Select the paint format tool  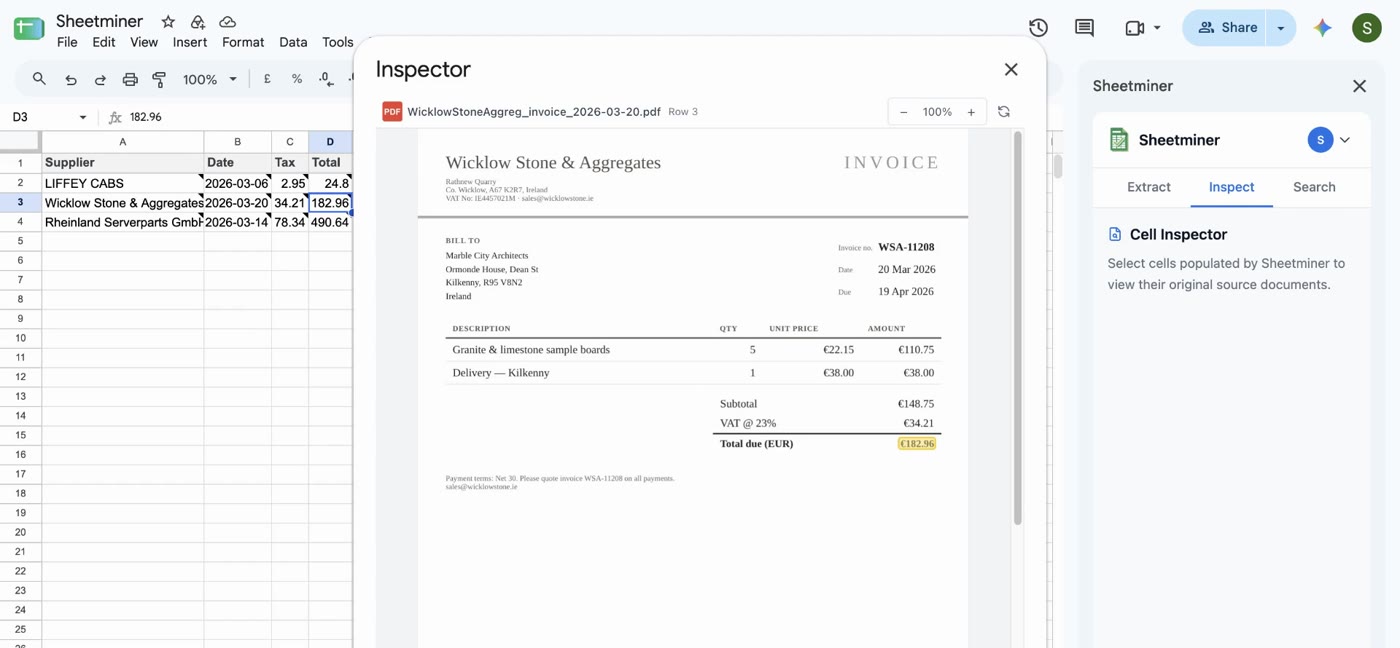coord(159,79)
